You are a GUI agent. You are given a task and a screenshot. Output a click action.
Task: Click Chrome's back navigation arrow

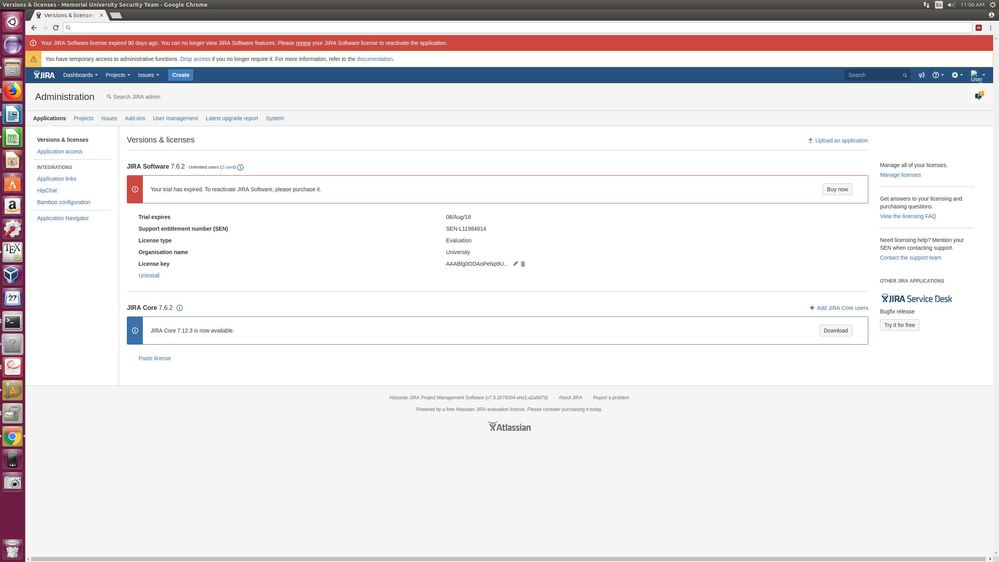[x=34, y=27]
